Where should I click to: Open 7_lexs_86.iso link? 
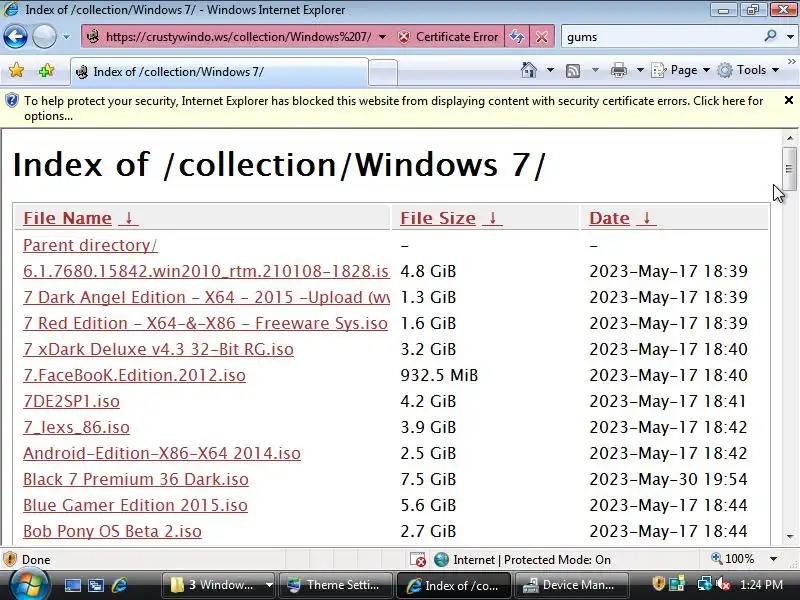pyautogui.click(x=77, y=427)
